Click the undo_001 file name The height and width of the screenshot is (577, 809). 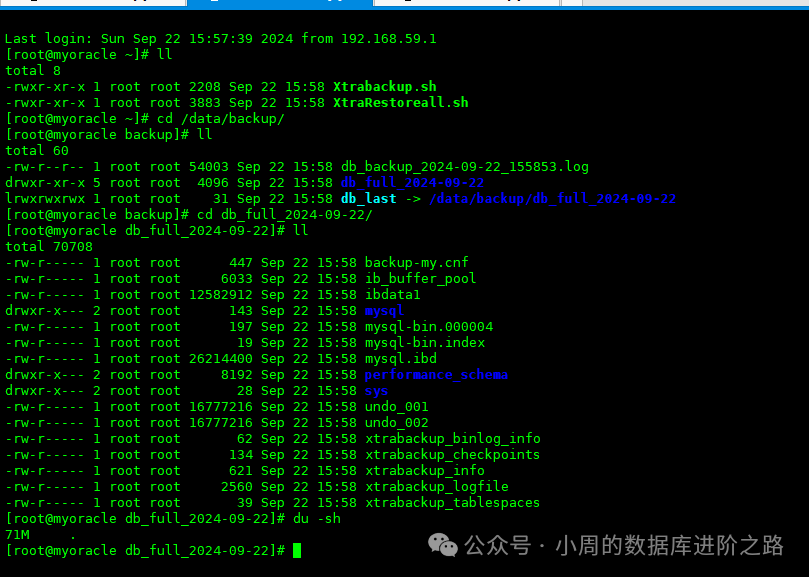[x=397, y=407]
